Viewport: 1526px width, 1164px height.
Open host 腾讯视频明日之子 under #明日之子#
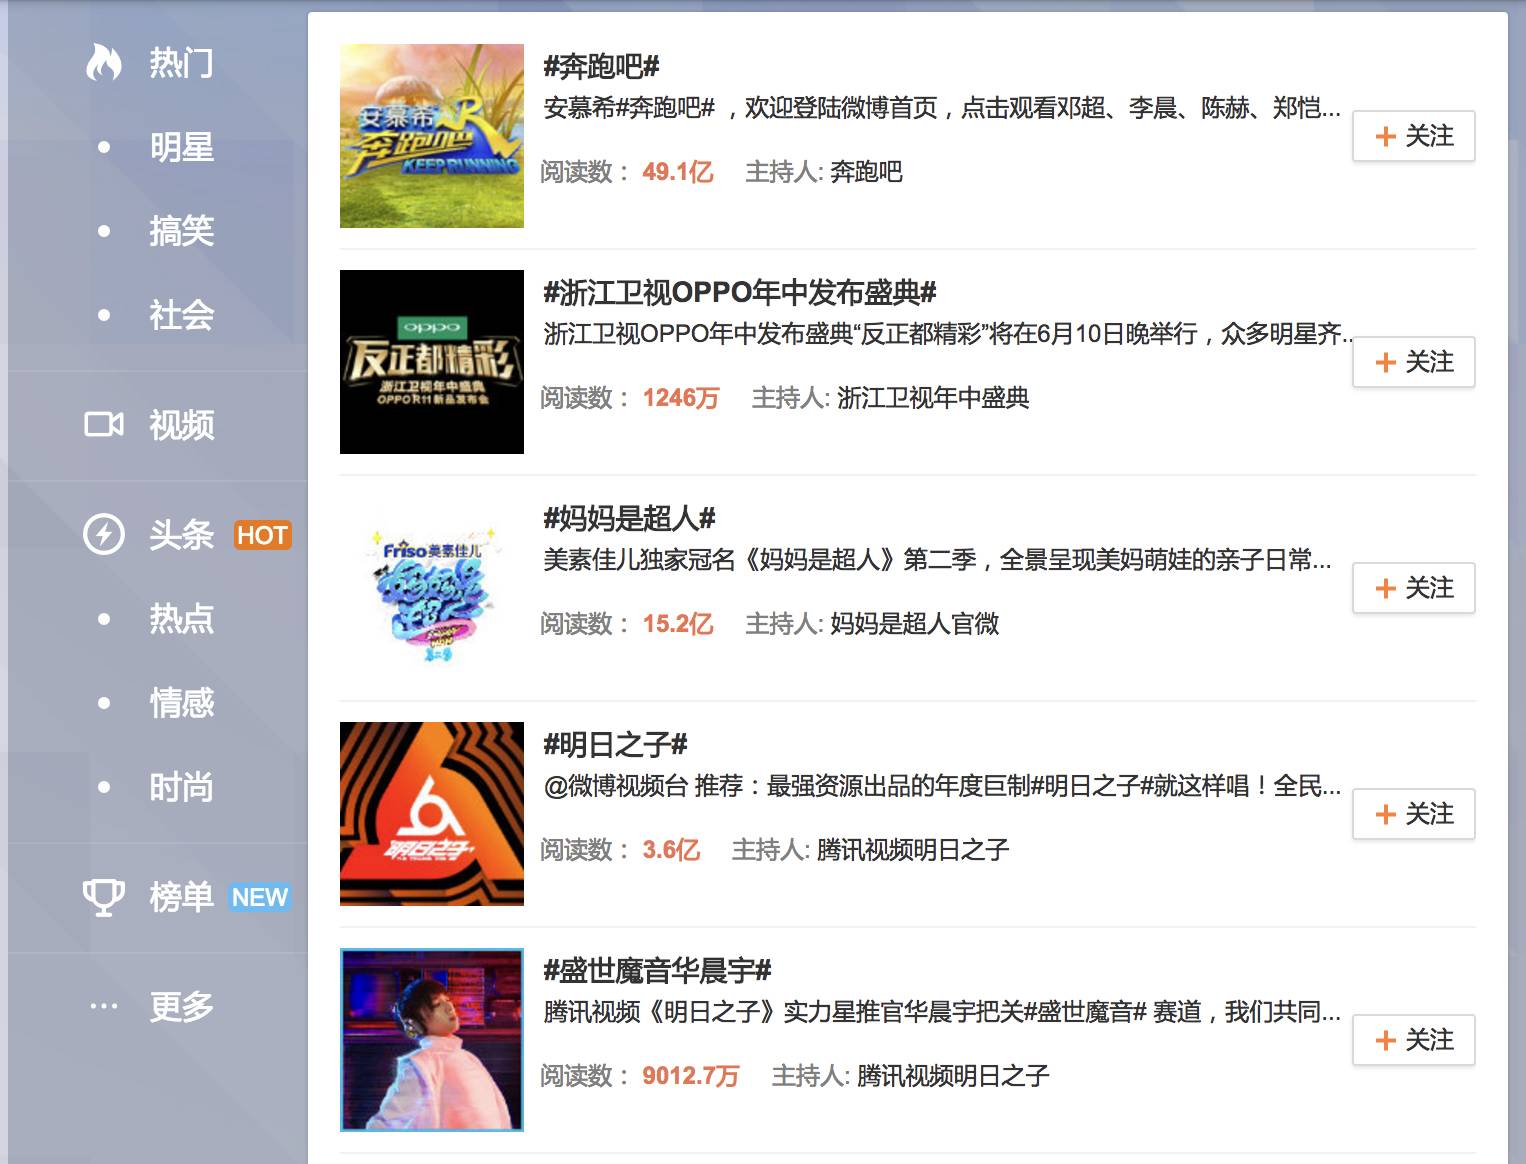(x=913, y=850)
